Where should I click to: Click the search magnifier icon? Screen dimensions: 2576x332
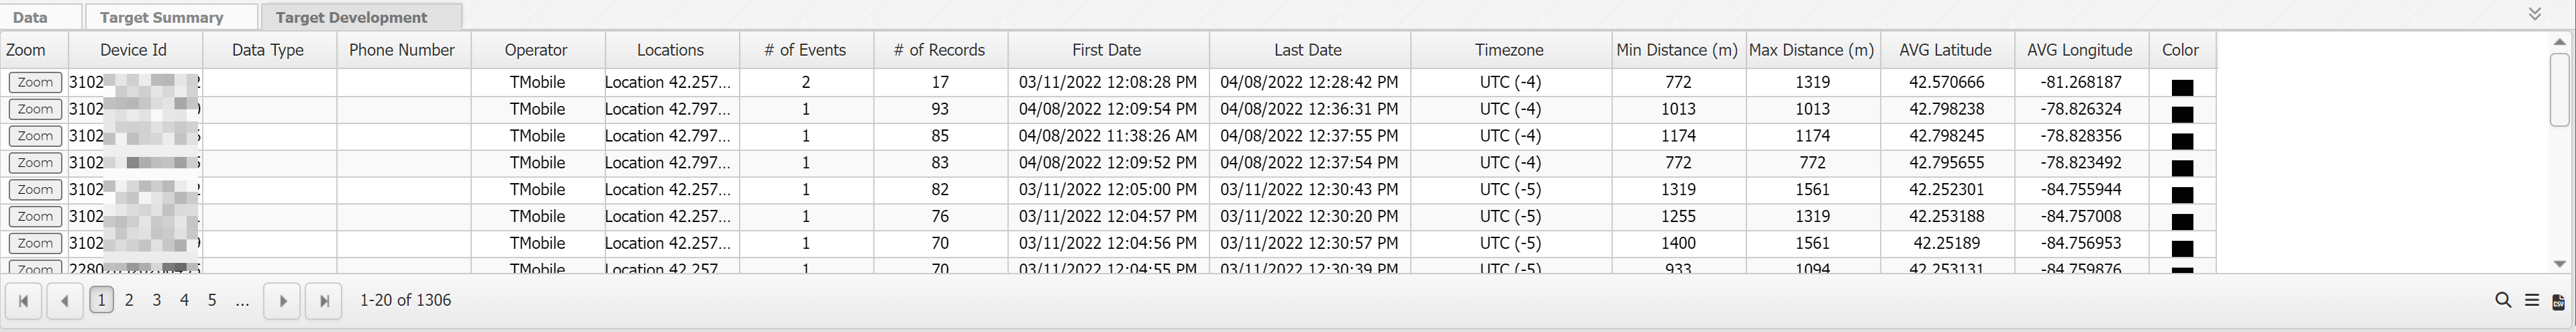point(2503,300)
